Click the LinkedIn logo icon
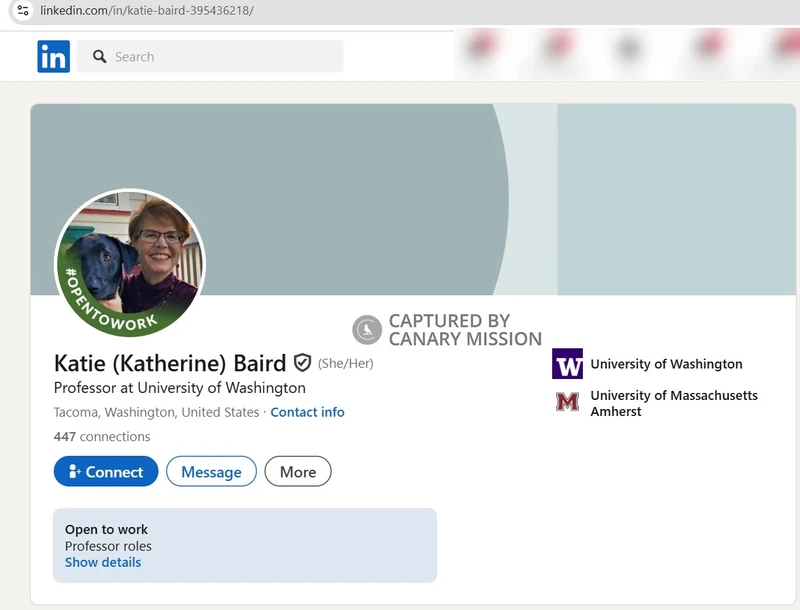The width and height of the screenshot is (800, 610). [54, 56]
